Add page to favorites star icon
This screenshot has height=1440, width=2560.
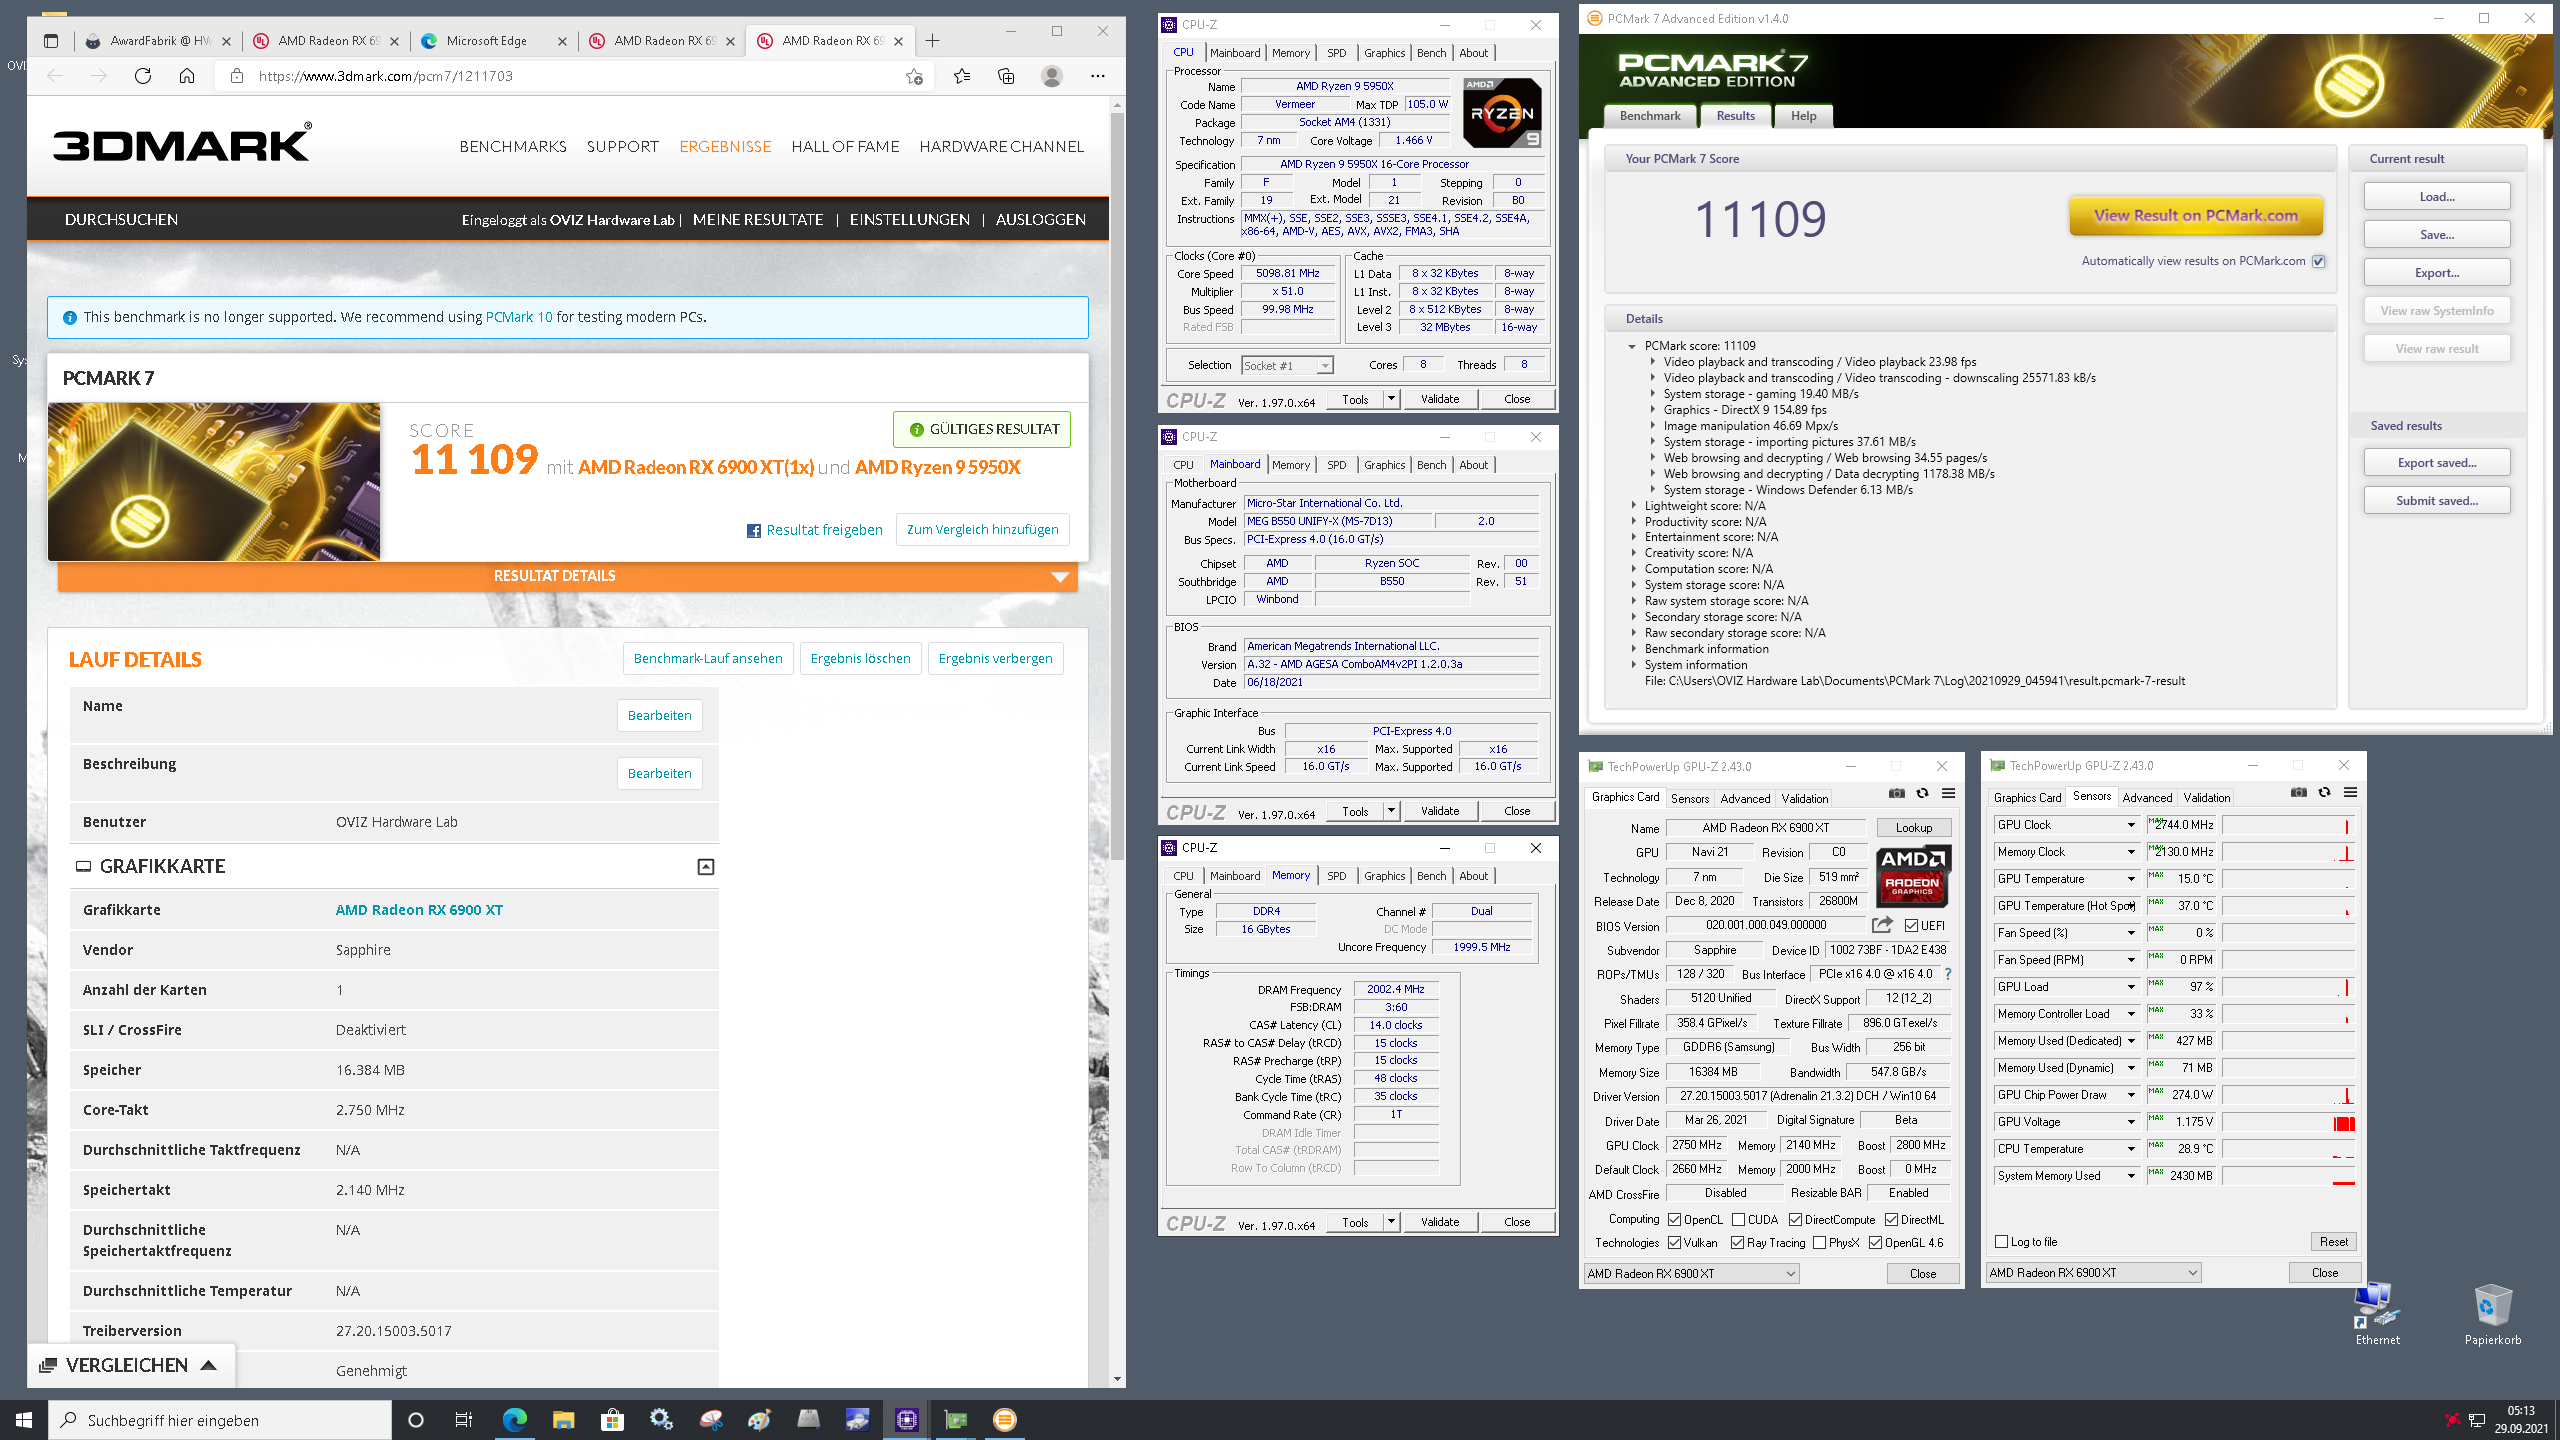pos(914,76)
